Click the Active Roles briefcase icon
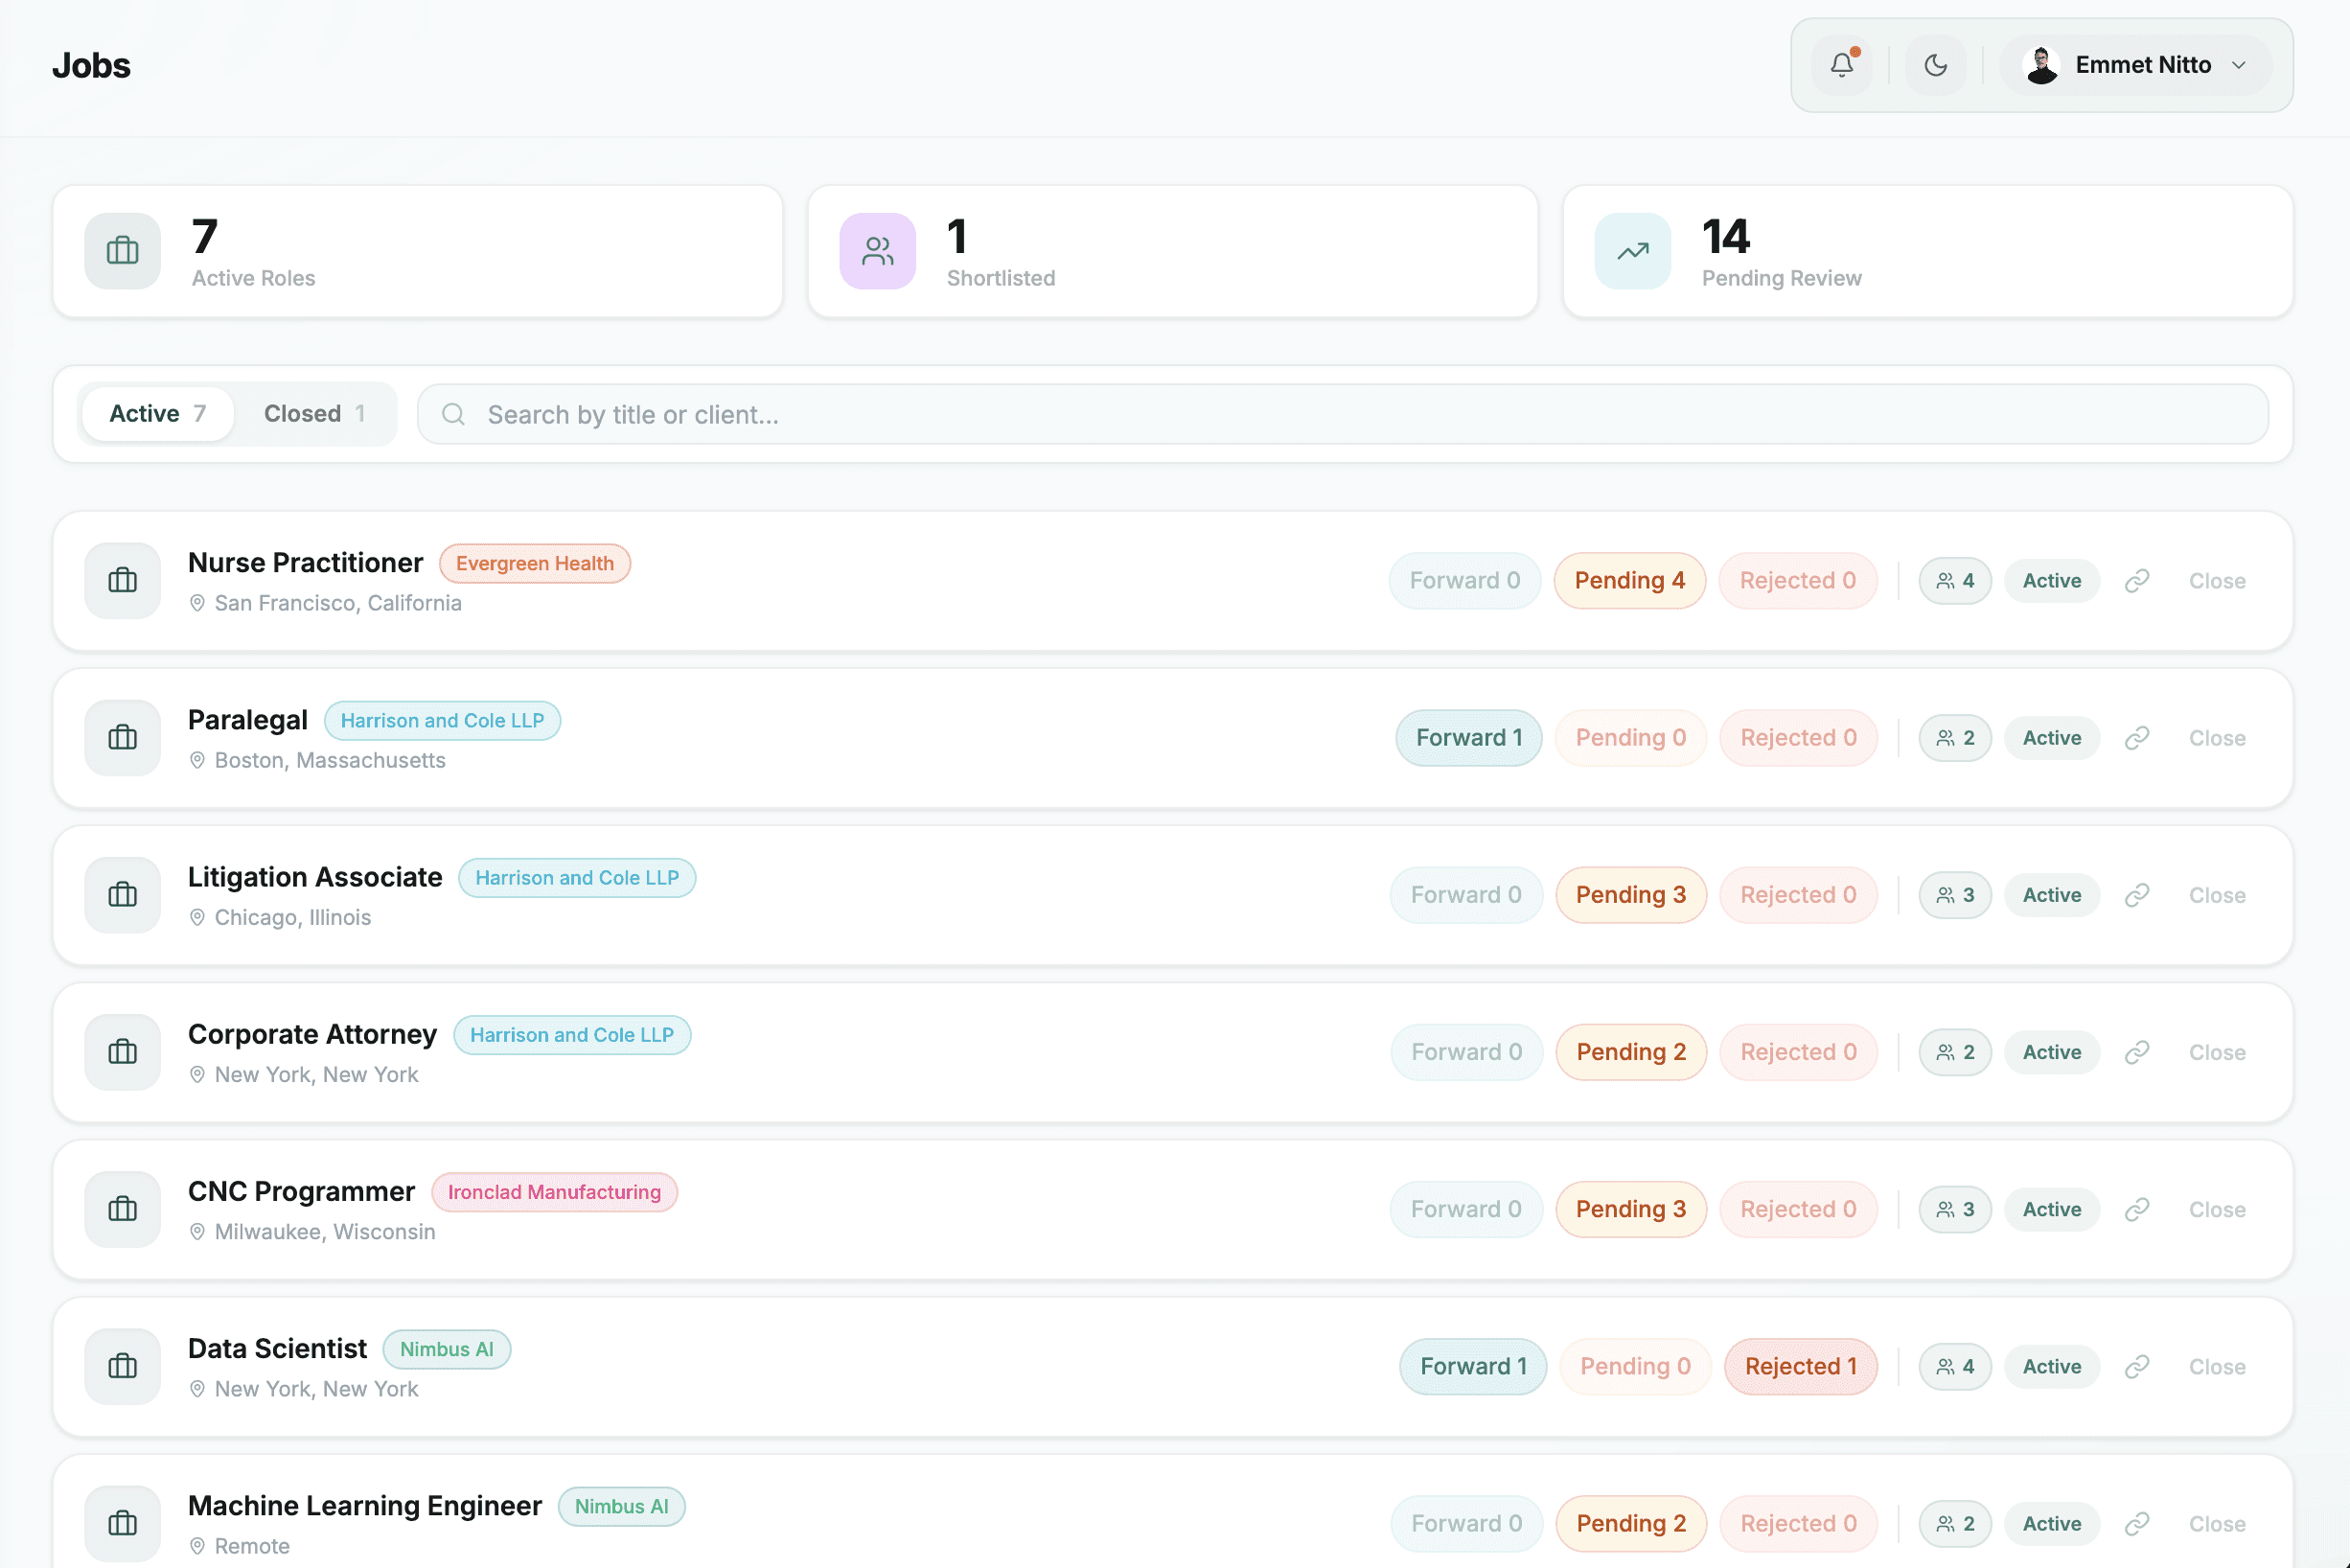Viewport: 2350px width, 1568px height. click(x=121, y=251)
